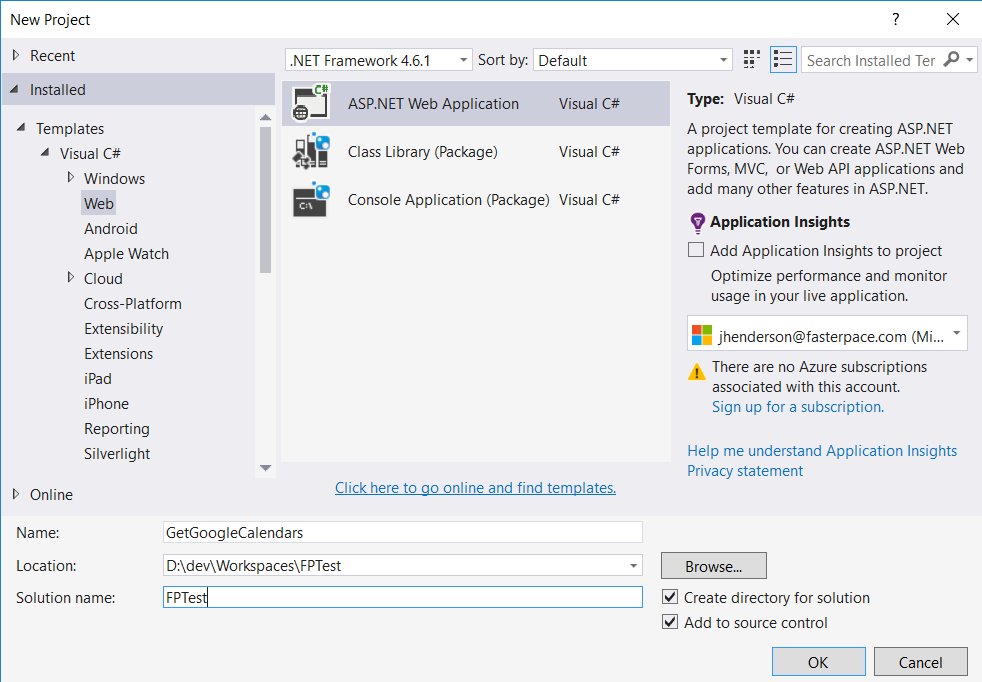Select the Silverlight template category
982x682 pixels.
[117, 454]
